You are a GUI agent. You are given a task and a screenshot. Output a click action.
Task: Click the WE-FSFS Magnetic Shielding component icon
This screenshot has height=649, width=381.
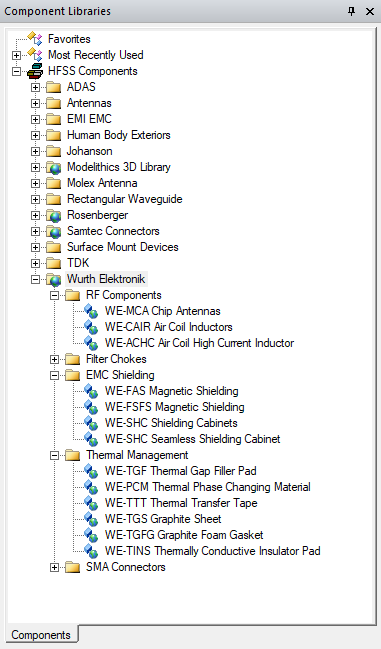91,407
